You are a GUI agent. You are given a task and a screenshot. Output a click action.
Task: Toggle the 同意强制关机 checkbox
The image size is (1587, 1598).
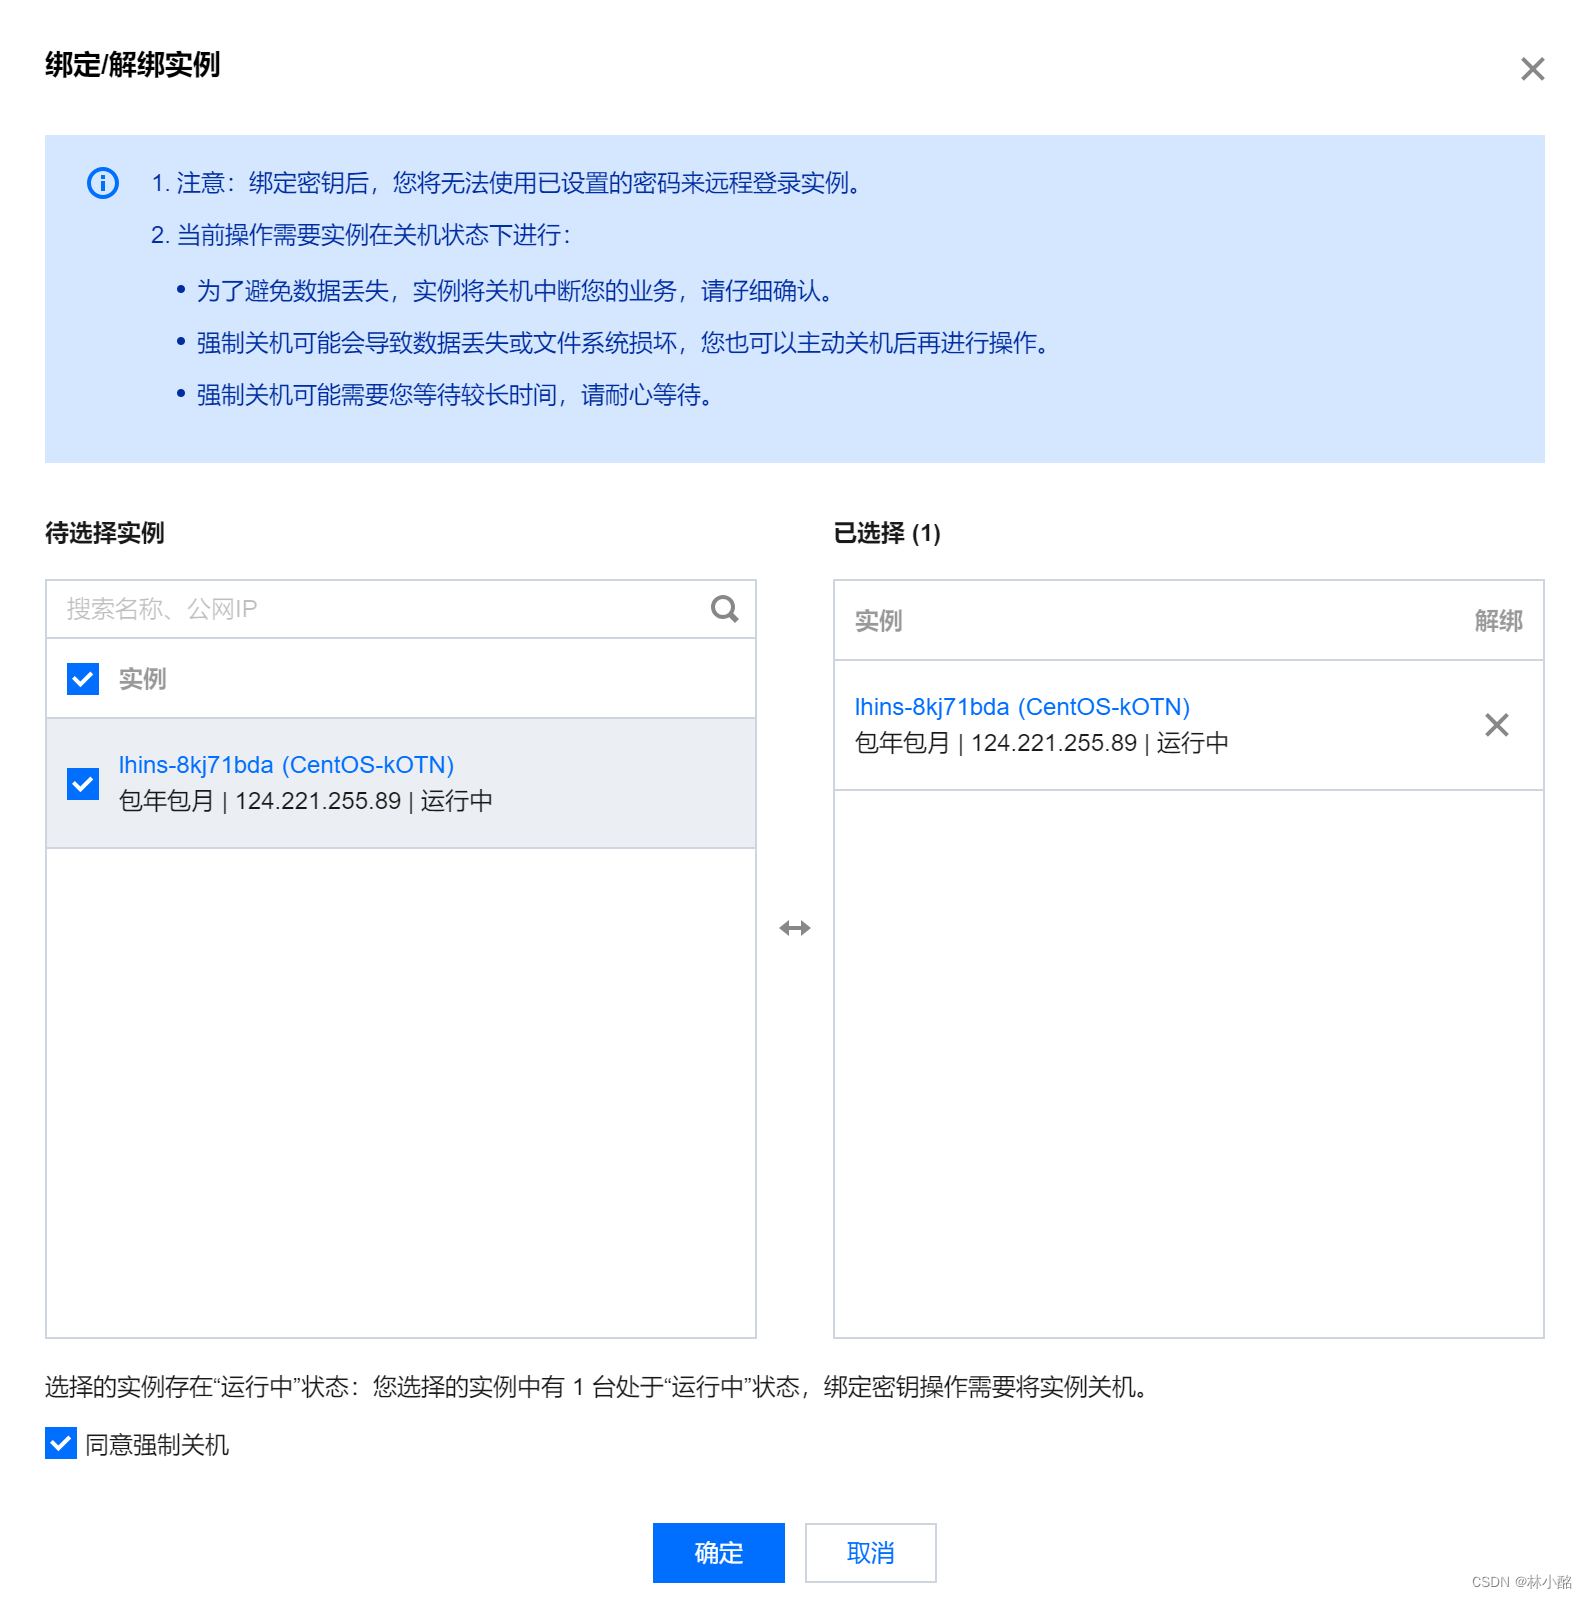pyautogui.click(x=61, y=1443)
